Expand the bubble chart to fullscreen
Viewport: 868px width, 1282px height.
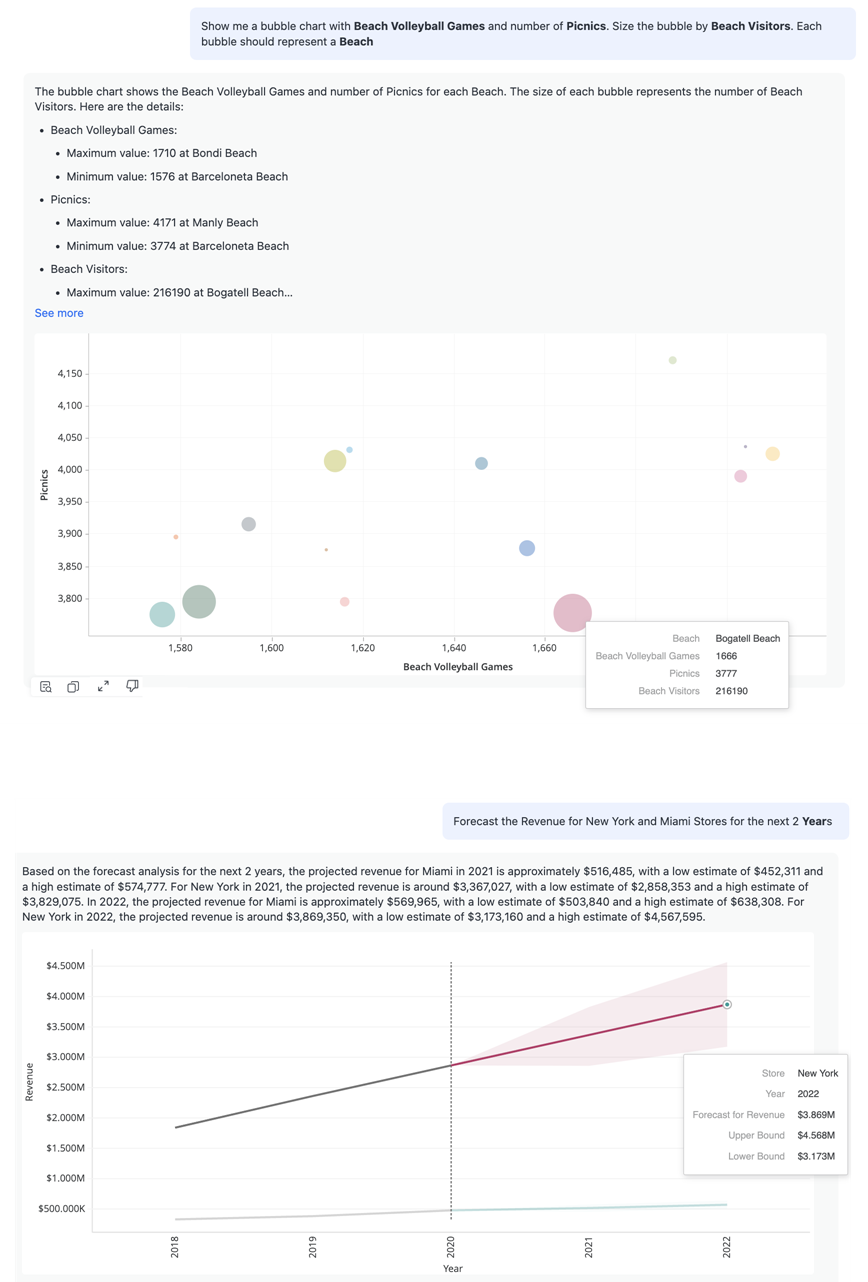coord(103,686)
